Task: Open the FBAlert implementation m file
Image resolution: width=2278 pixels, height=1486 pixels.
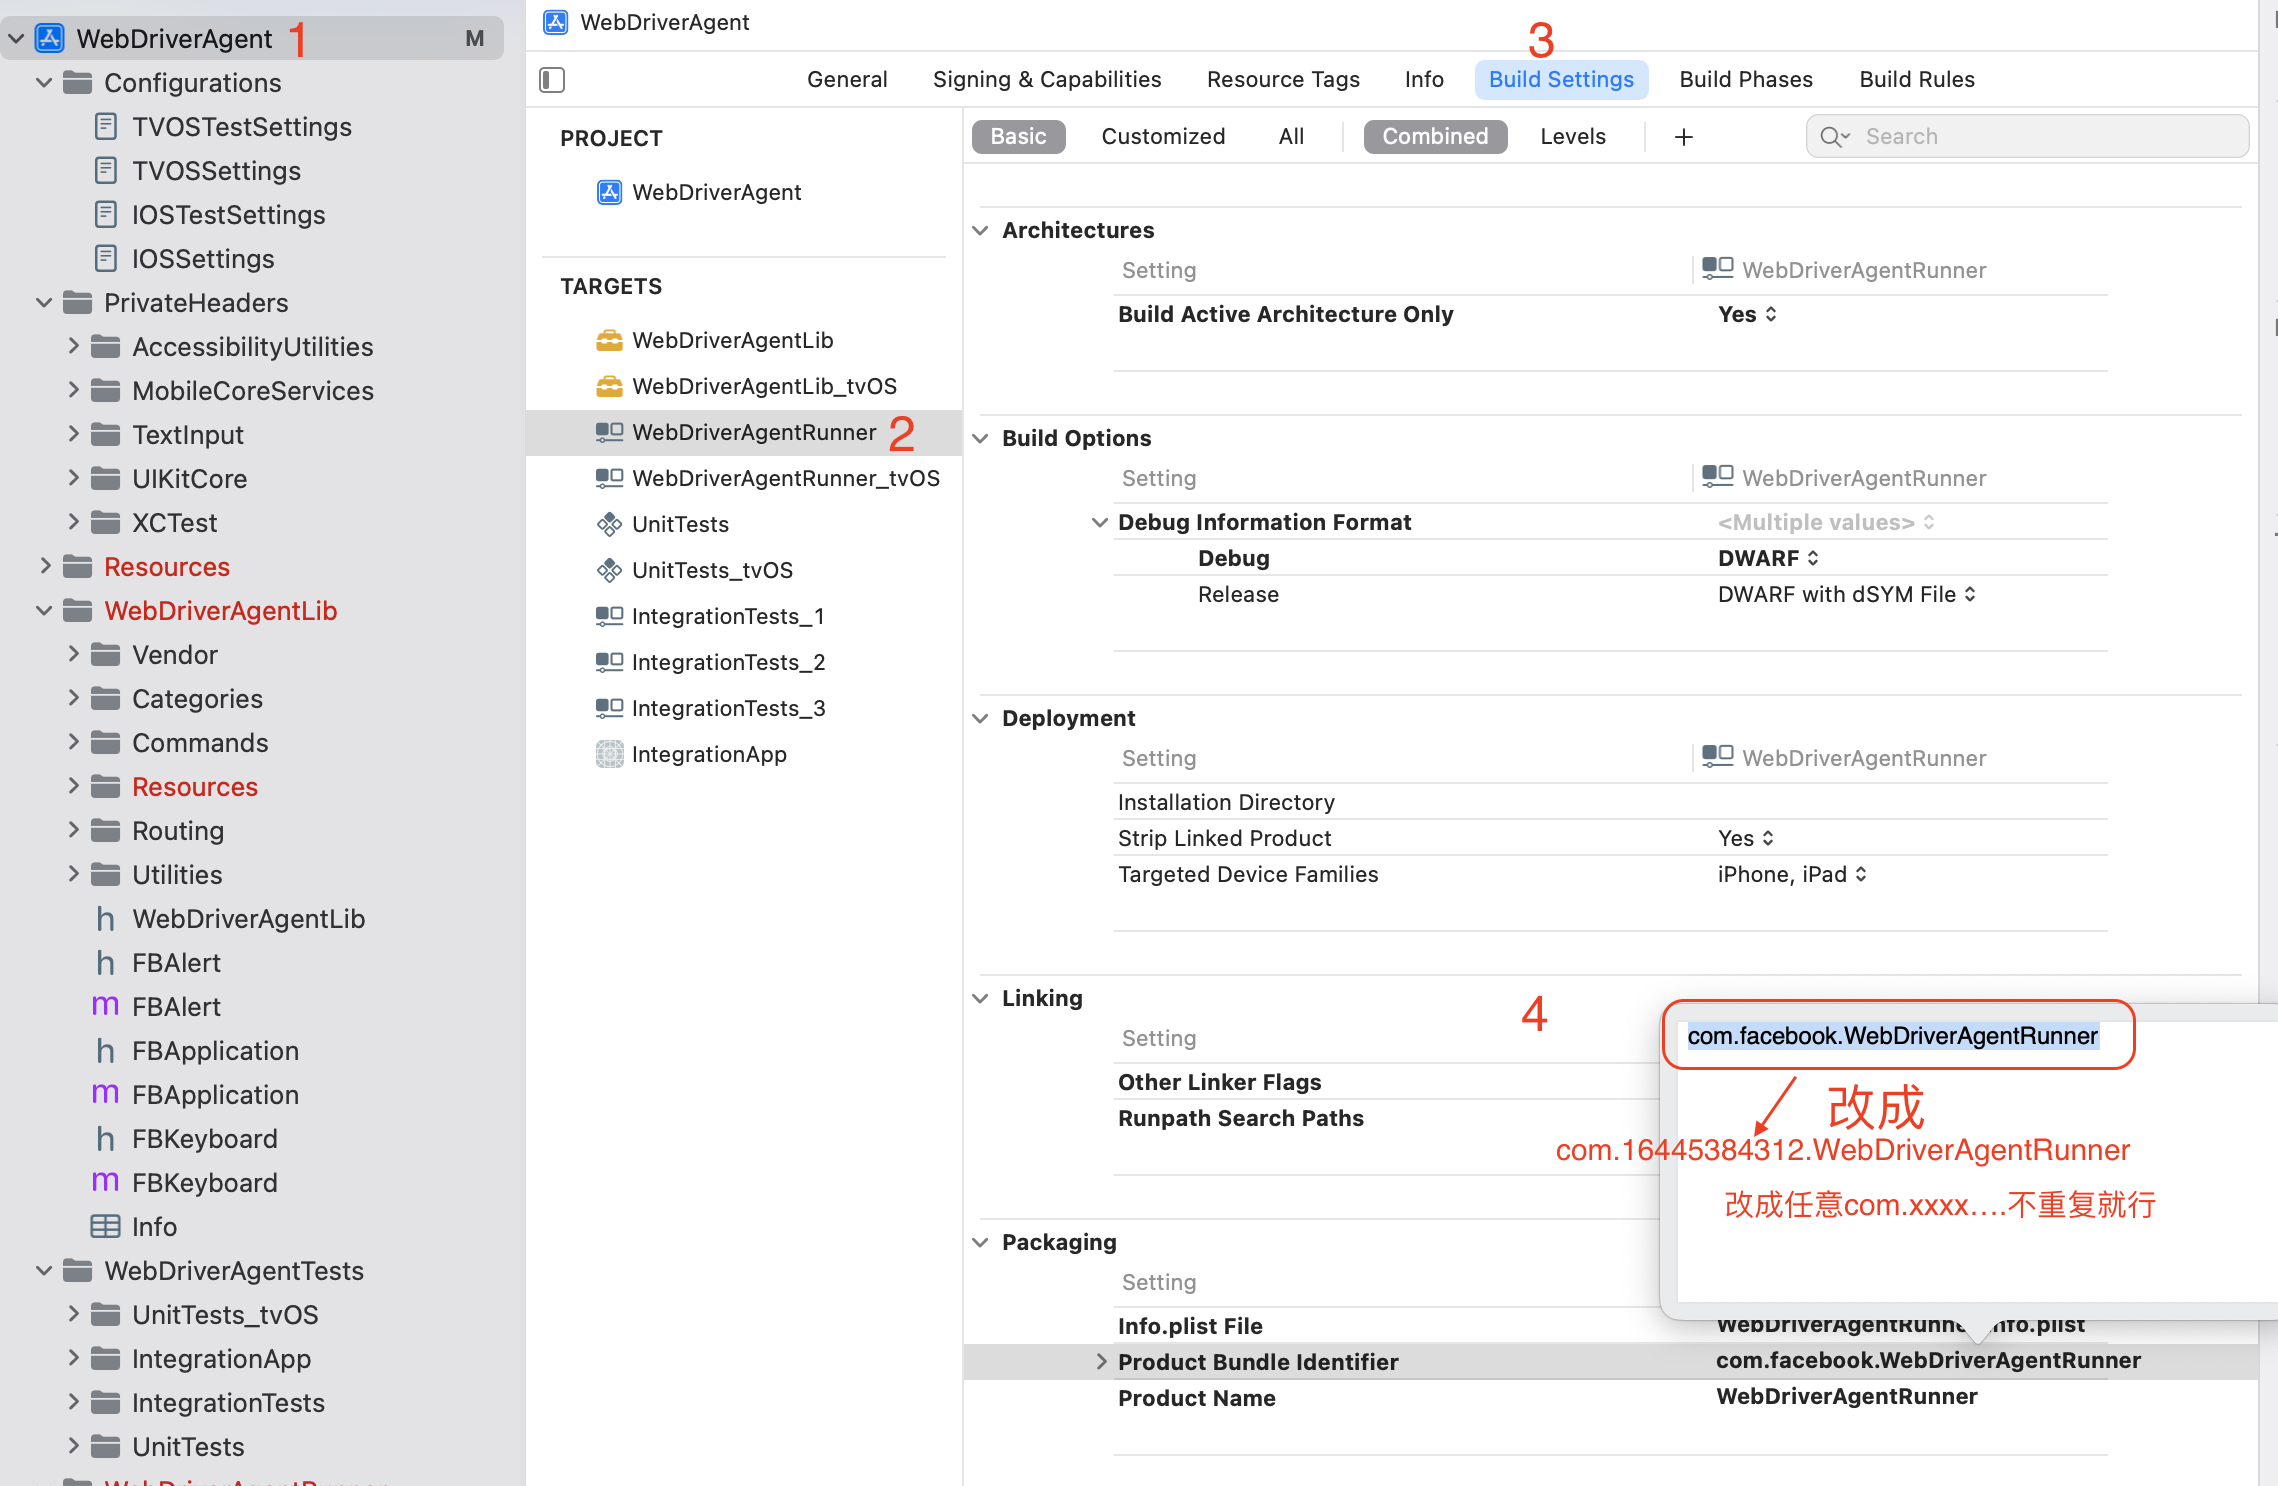Action: 175,1007
